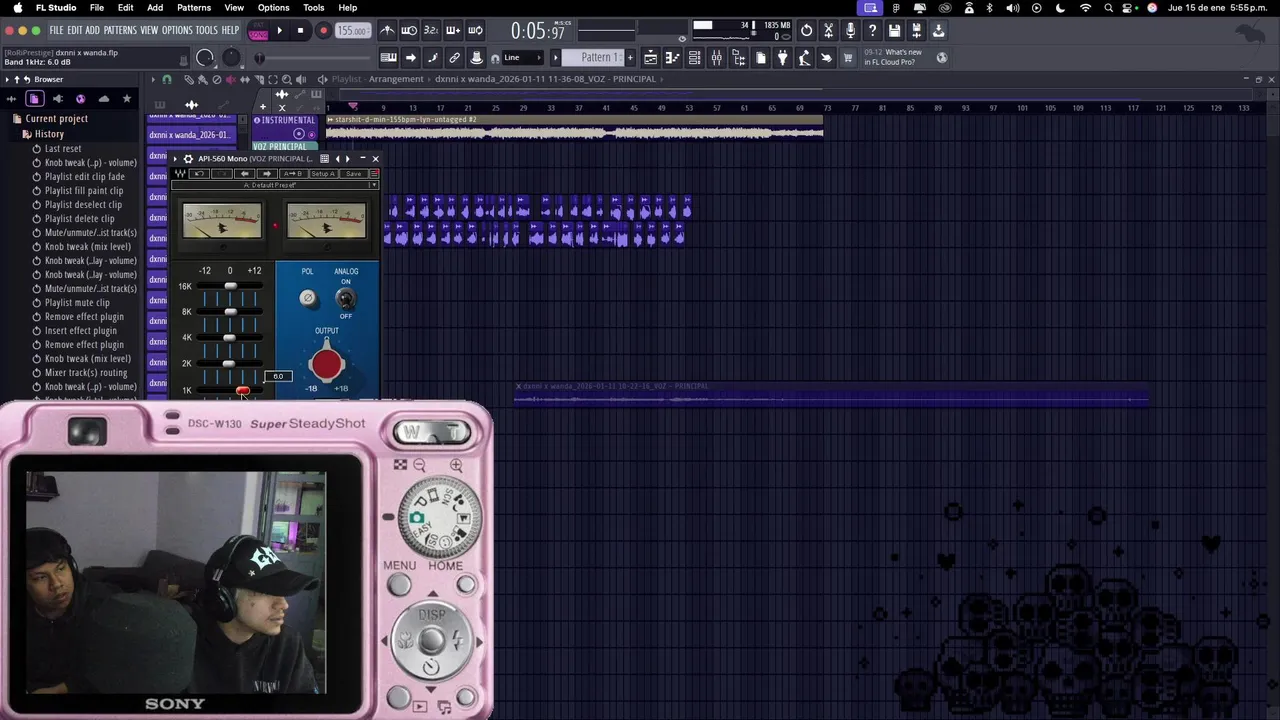Toggle the metronome icon
The width and height of the screenshot is (1280, 720).
pos(387,31)
